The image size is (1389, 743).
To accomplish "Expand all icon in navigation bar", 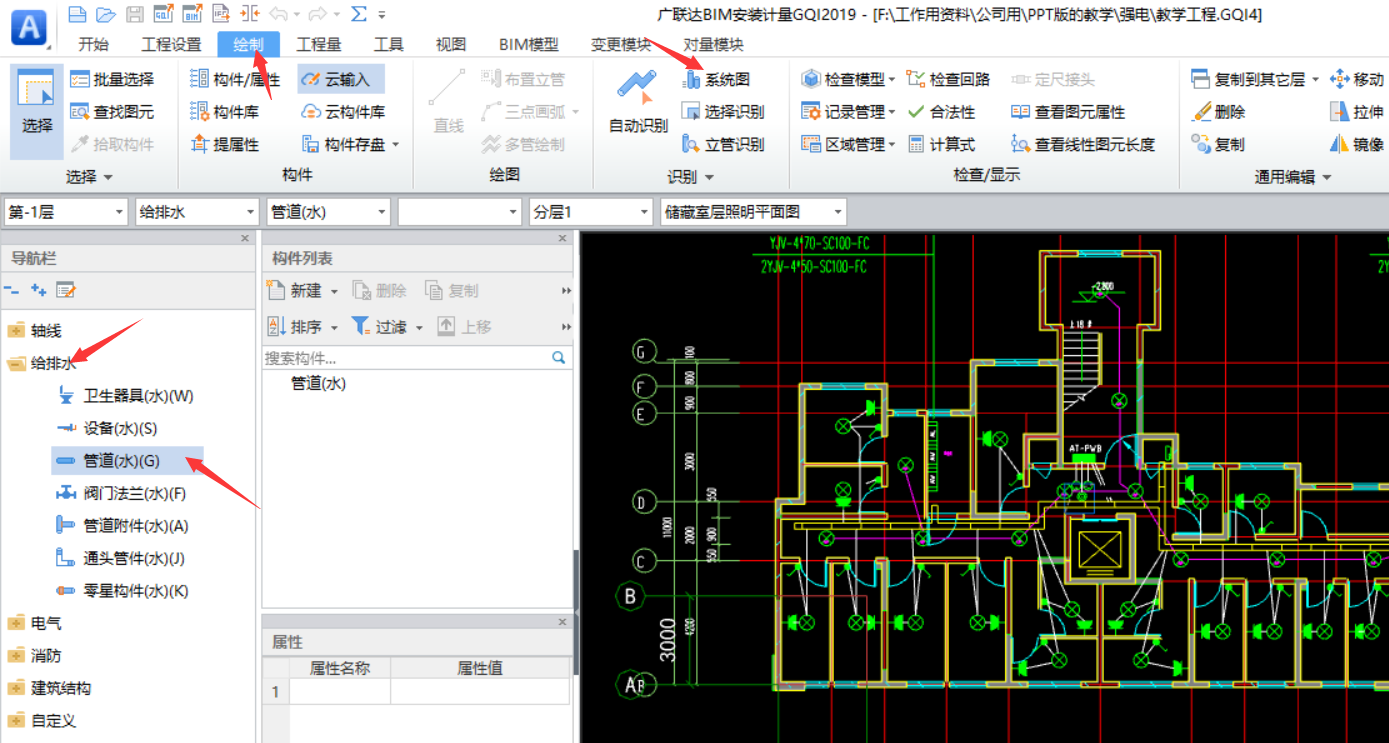I will pyautogui.click(x=39, y=290).
